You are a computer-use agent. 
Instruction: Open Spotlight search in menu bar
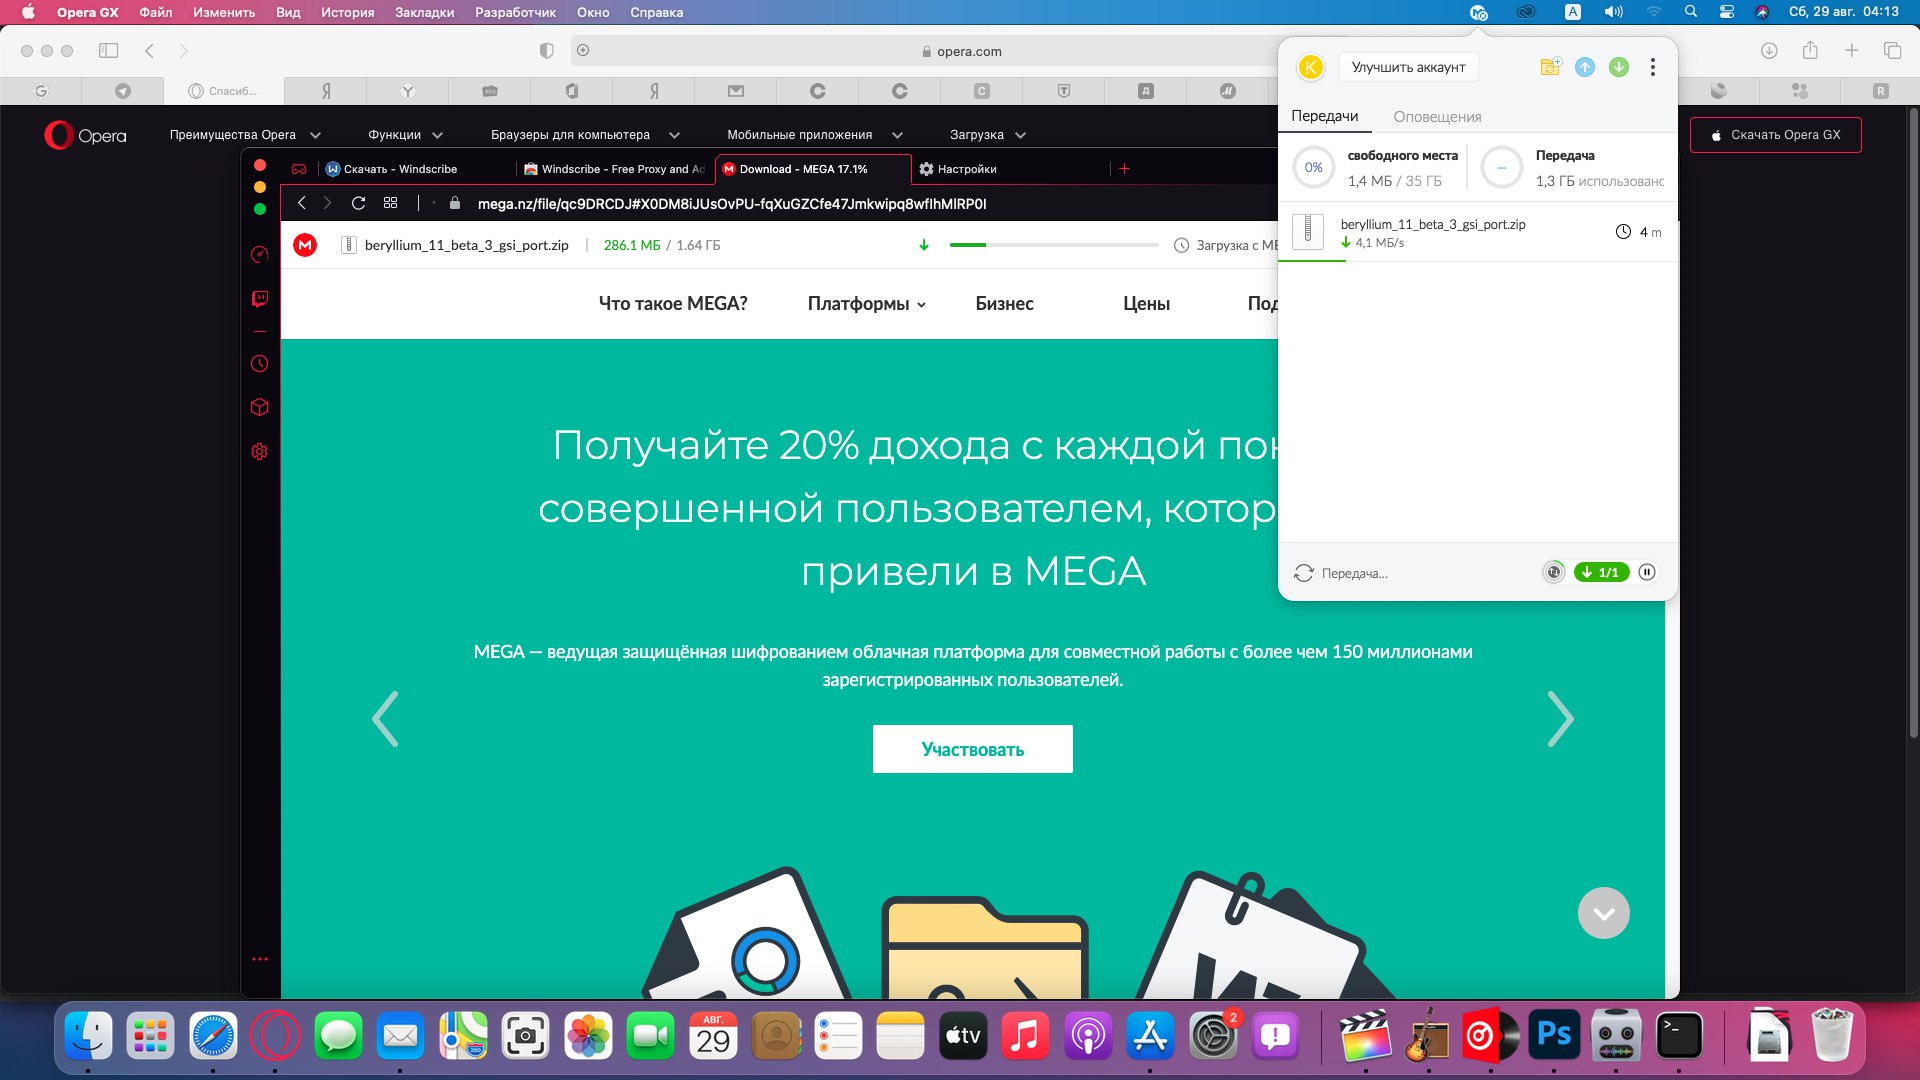coord(1690,12)
